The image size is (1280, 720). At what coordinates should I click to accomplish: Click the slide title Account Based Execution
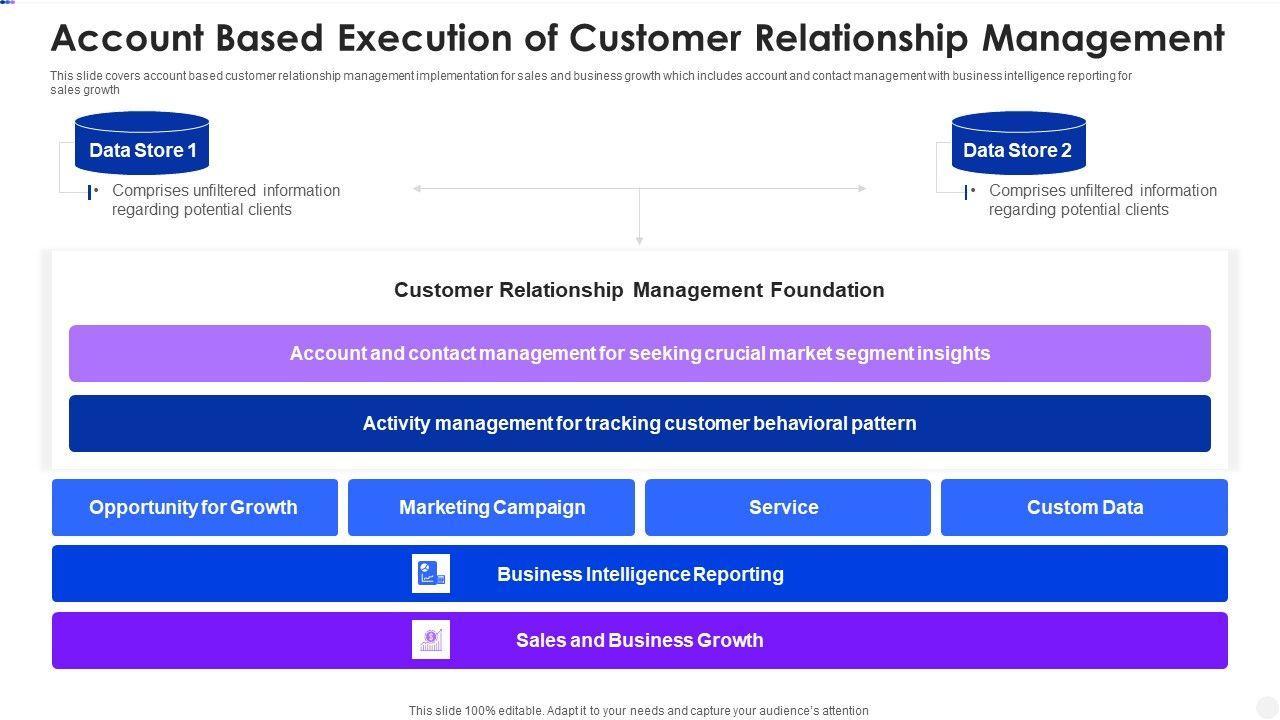(x=637, y=38)
